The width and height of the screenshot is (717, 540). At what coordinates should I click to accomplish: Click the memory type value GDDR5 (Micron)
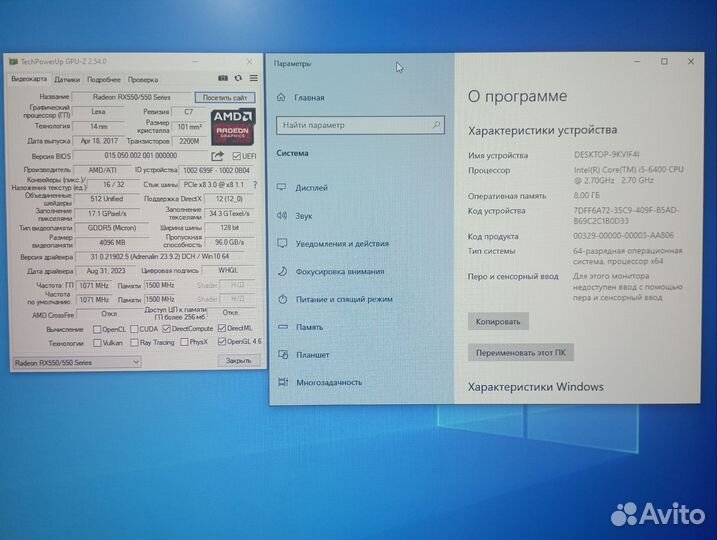coord(112,228)
